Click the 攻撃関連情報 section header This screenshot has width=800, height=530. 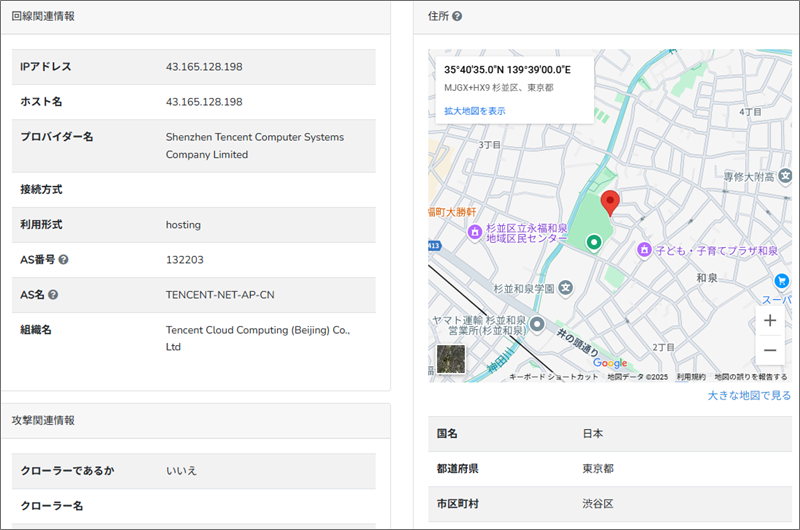(x=43, y=420)
